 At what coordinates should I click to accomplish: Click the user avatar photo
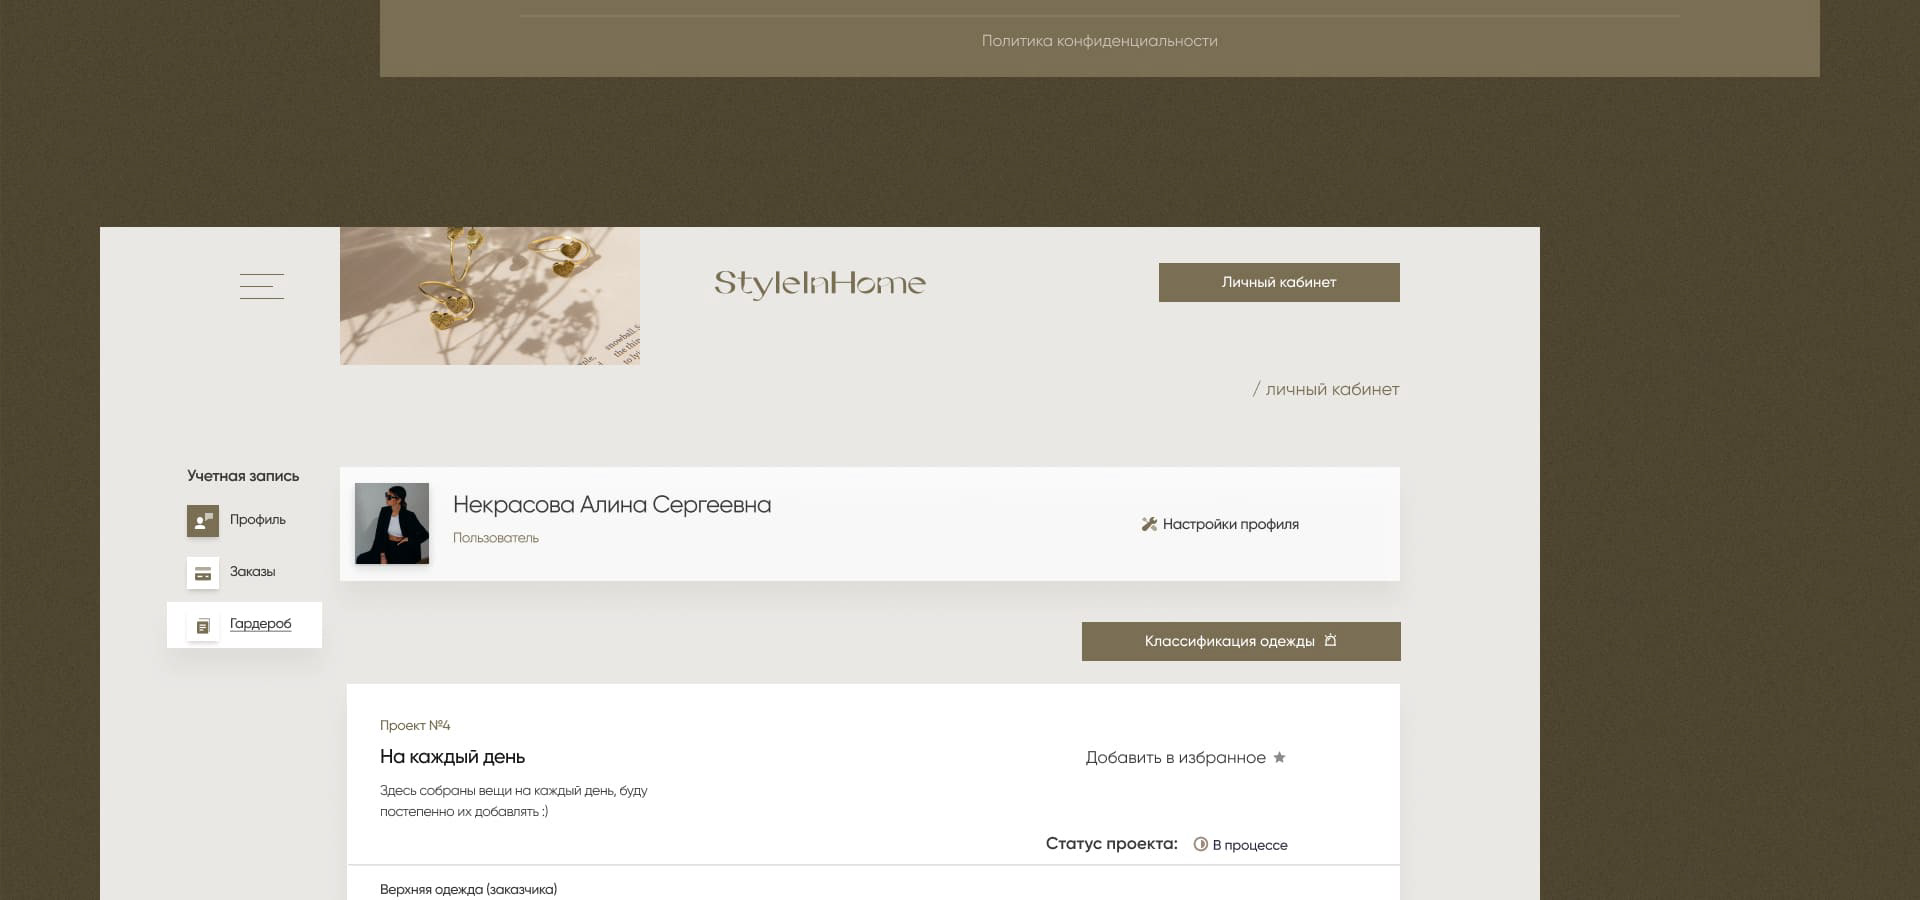click(x=392, y=524)
